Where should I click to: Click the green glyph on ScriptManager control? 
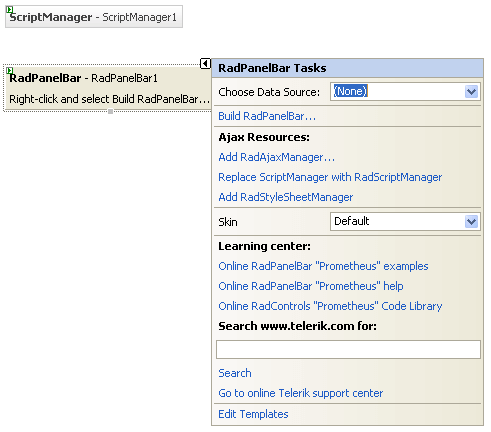tap(10, 9)
